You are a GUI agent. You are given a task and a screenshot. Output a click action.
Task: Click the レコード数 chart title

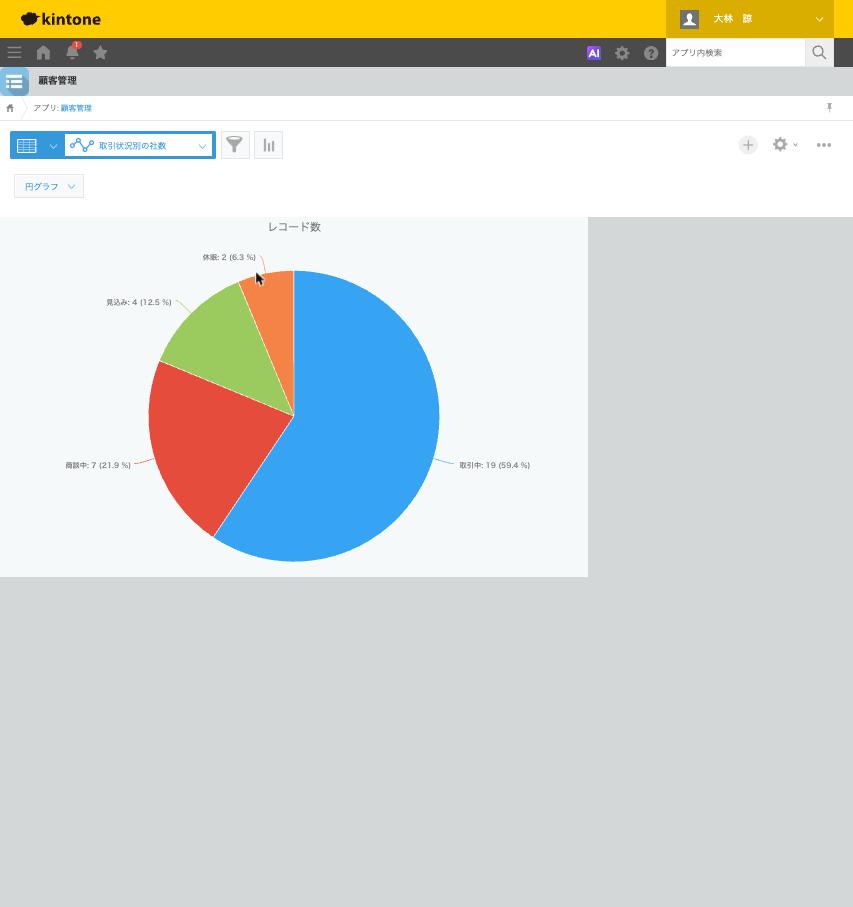[294, 227]
